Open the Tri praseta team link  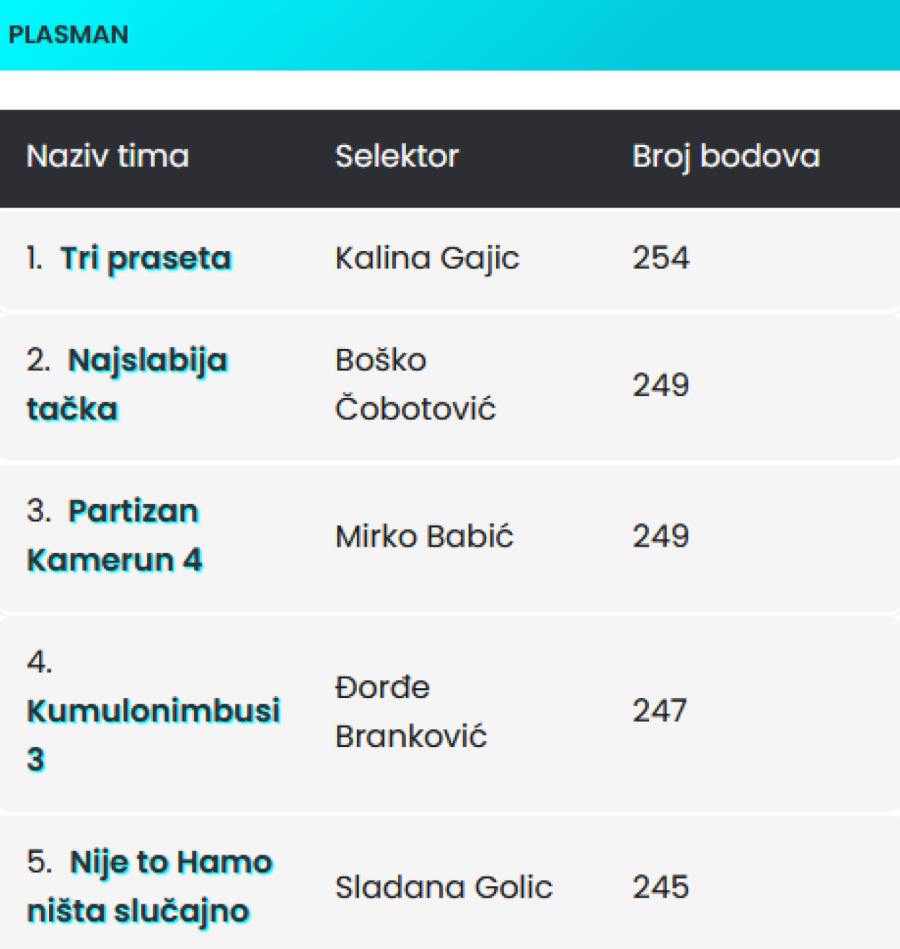pos(146,259)
